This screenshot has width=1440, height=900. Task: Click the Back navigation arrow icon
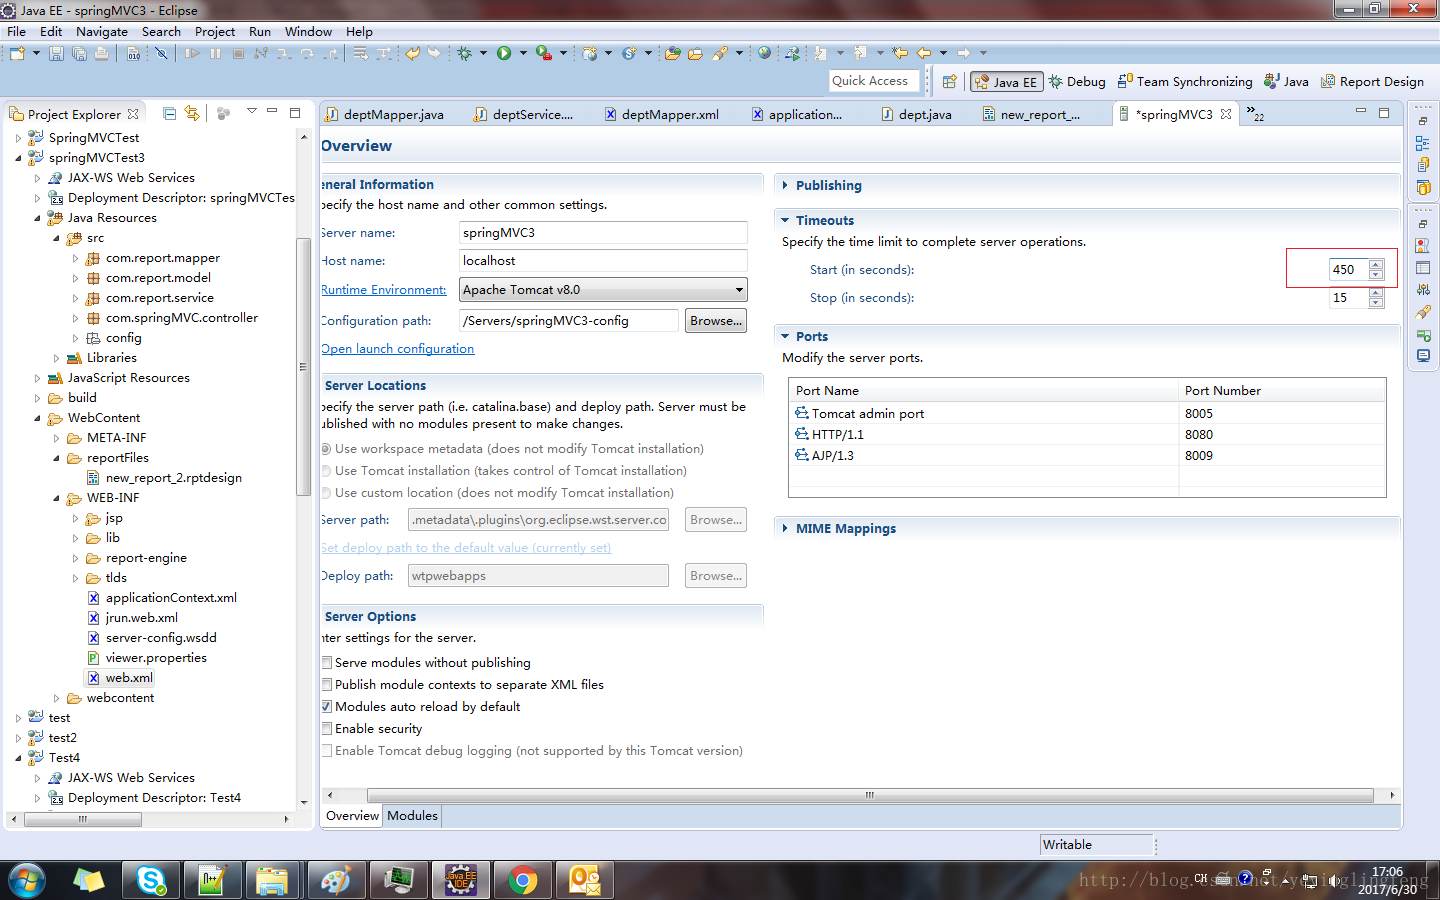coord(924,53)
